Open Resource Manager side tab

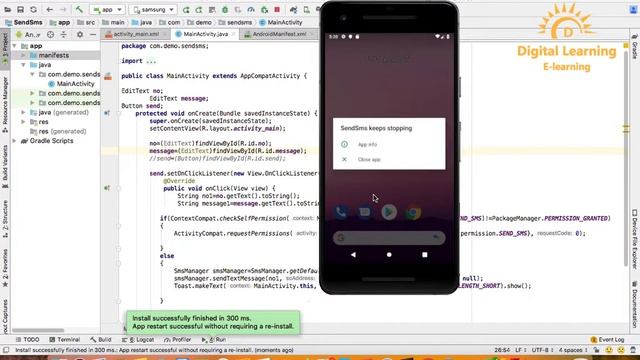point(5,105)
